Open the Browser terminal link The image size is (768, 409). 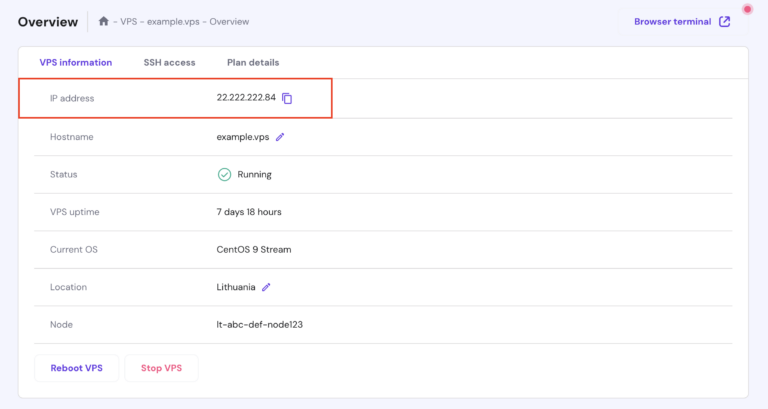coord(672,21)
